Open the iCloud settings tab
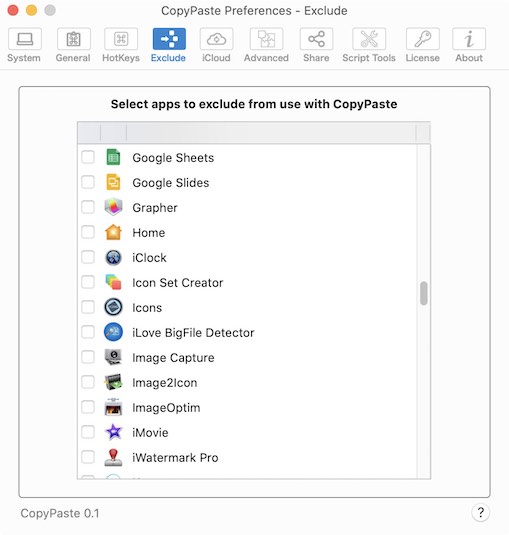 pos(216,45)
